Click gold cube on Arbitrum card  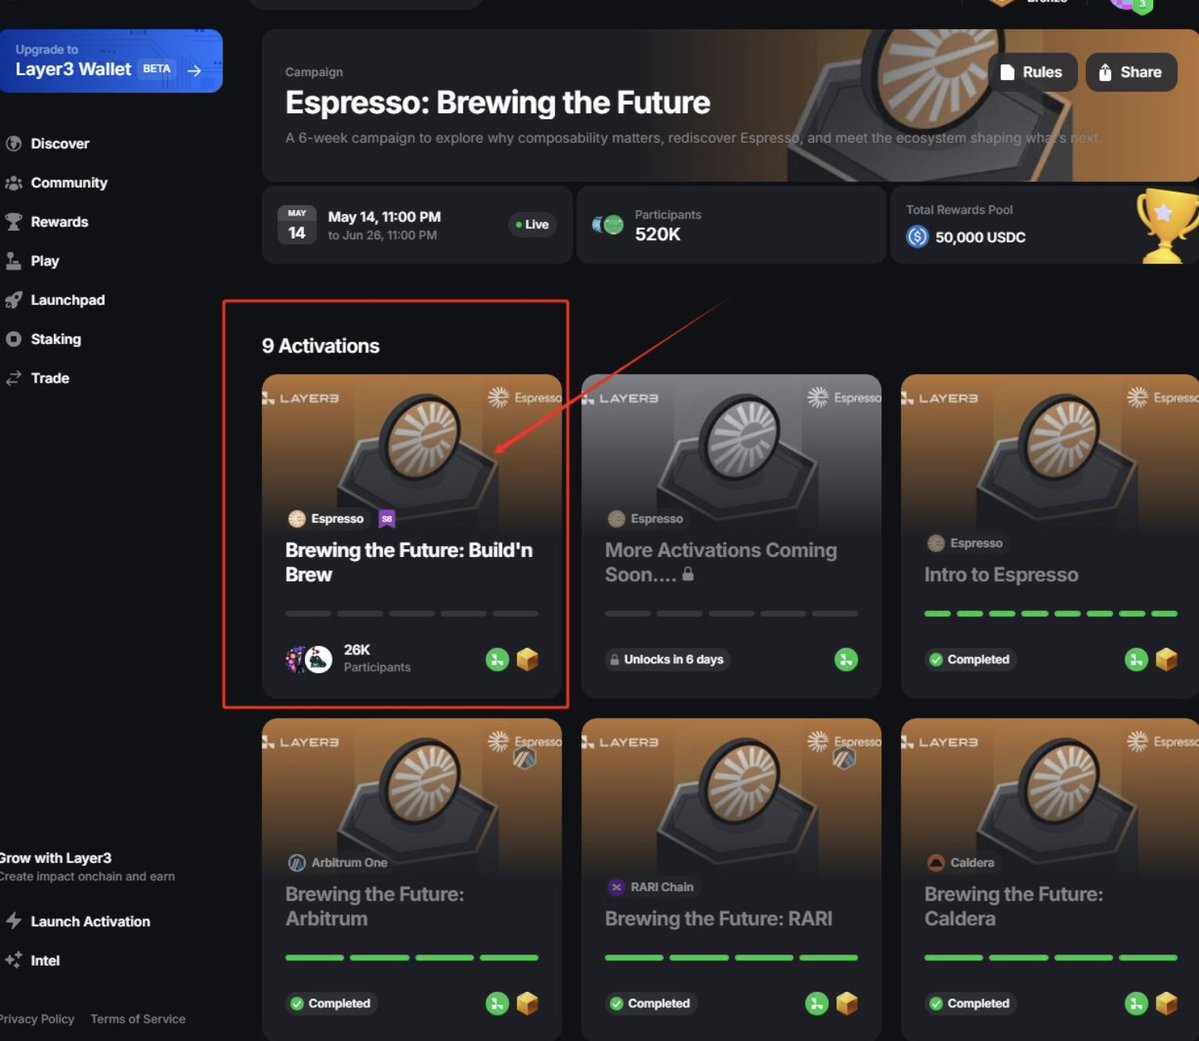click(x=527, y=1003)
